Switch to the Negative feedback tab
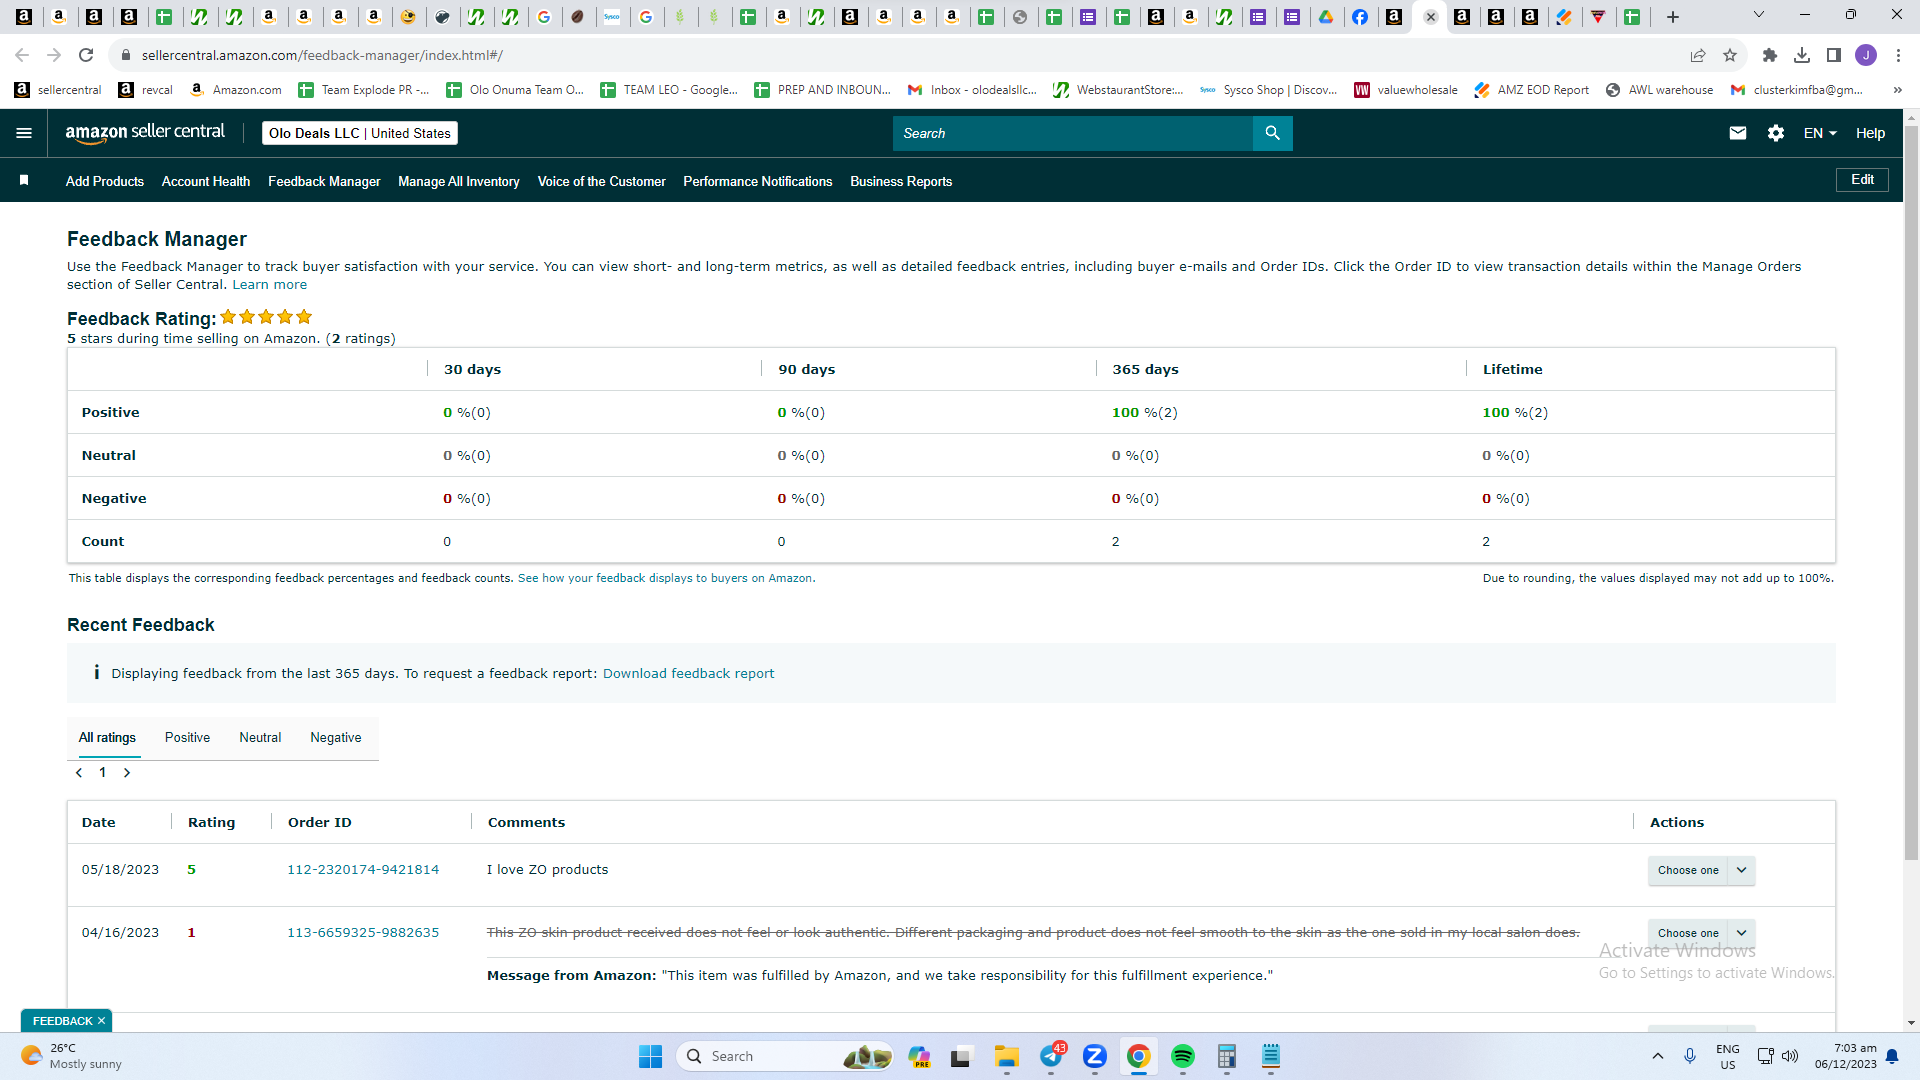The height and width of the screenshot is (1080, 1920). coord(336,738)
